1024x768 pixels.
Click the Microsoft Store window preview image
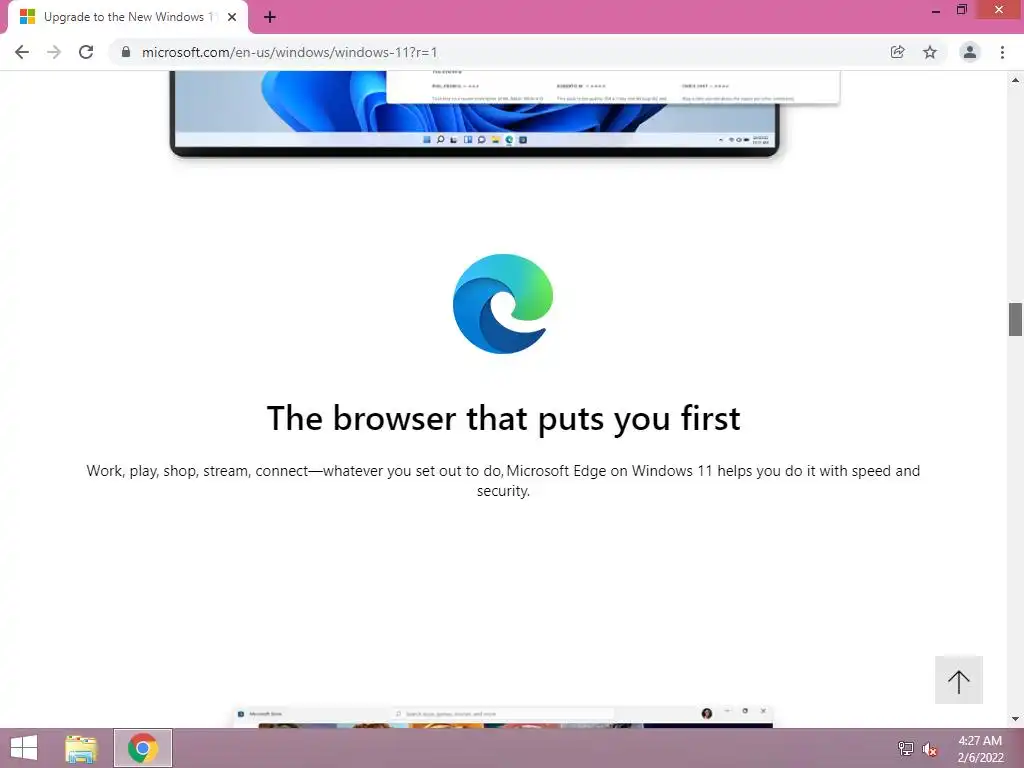[x=503, y=716]
